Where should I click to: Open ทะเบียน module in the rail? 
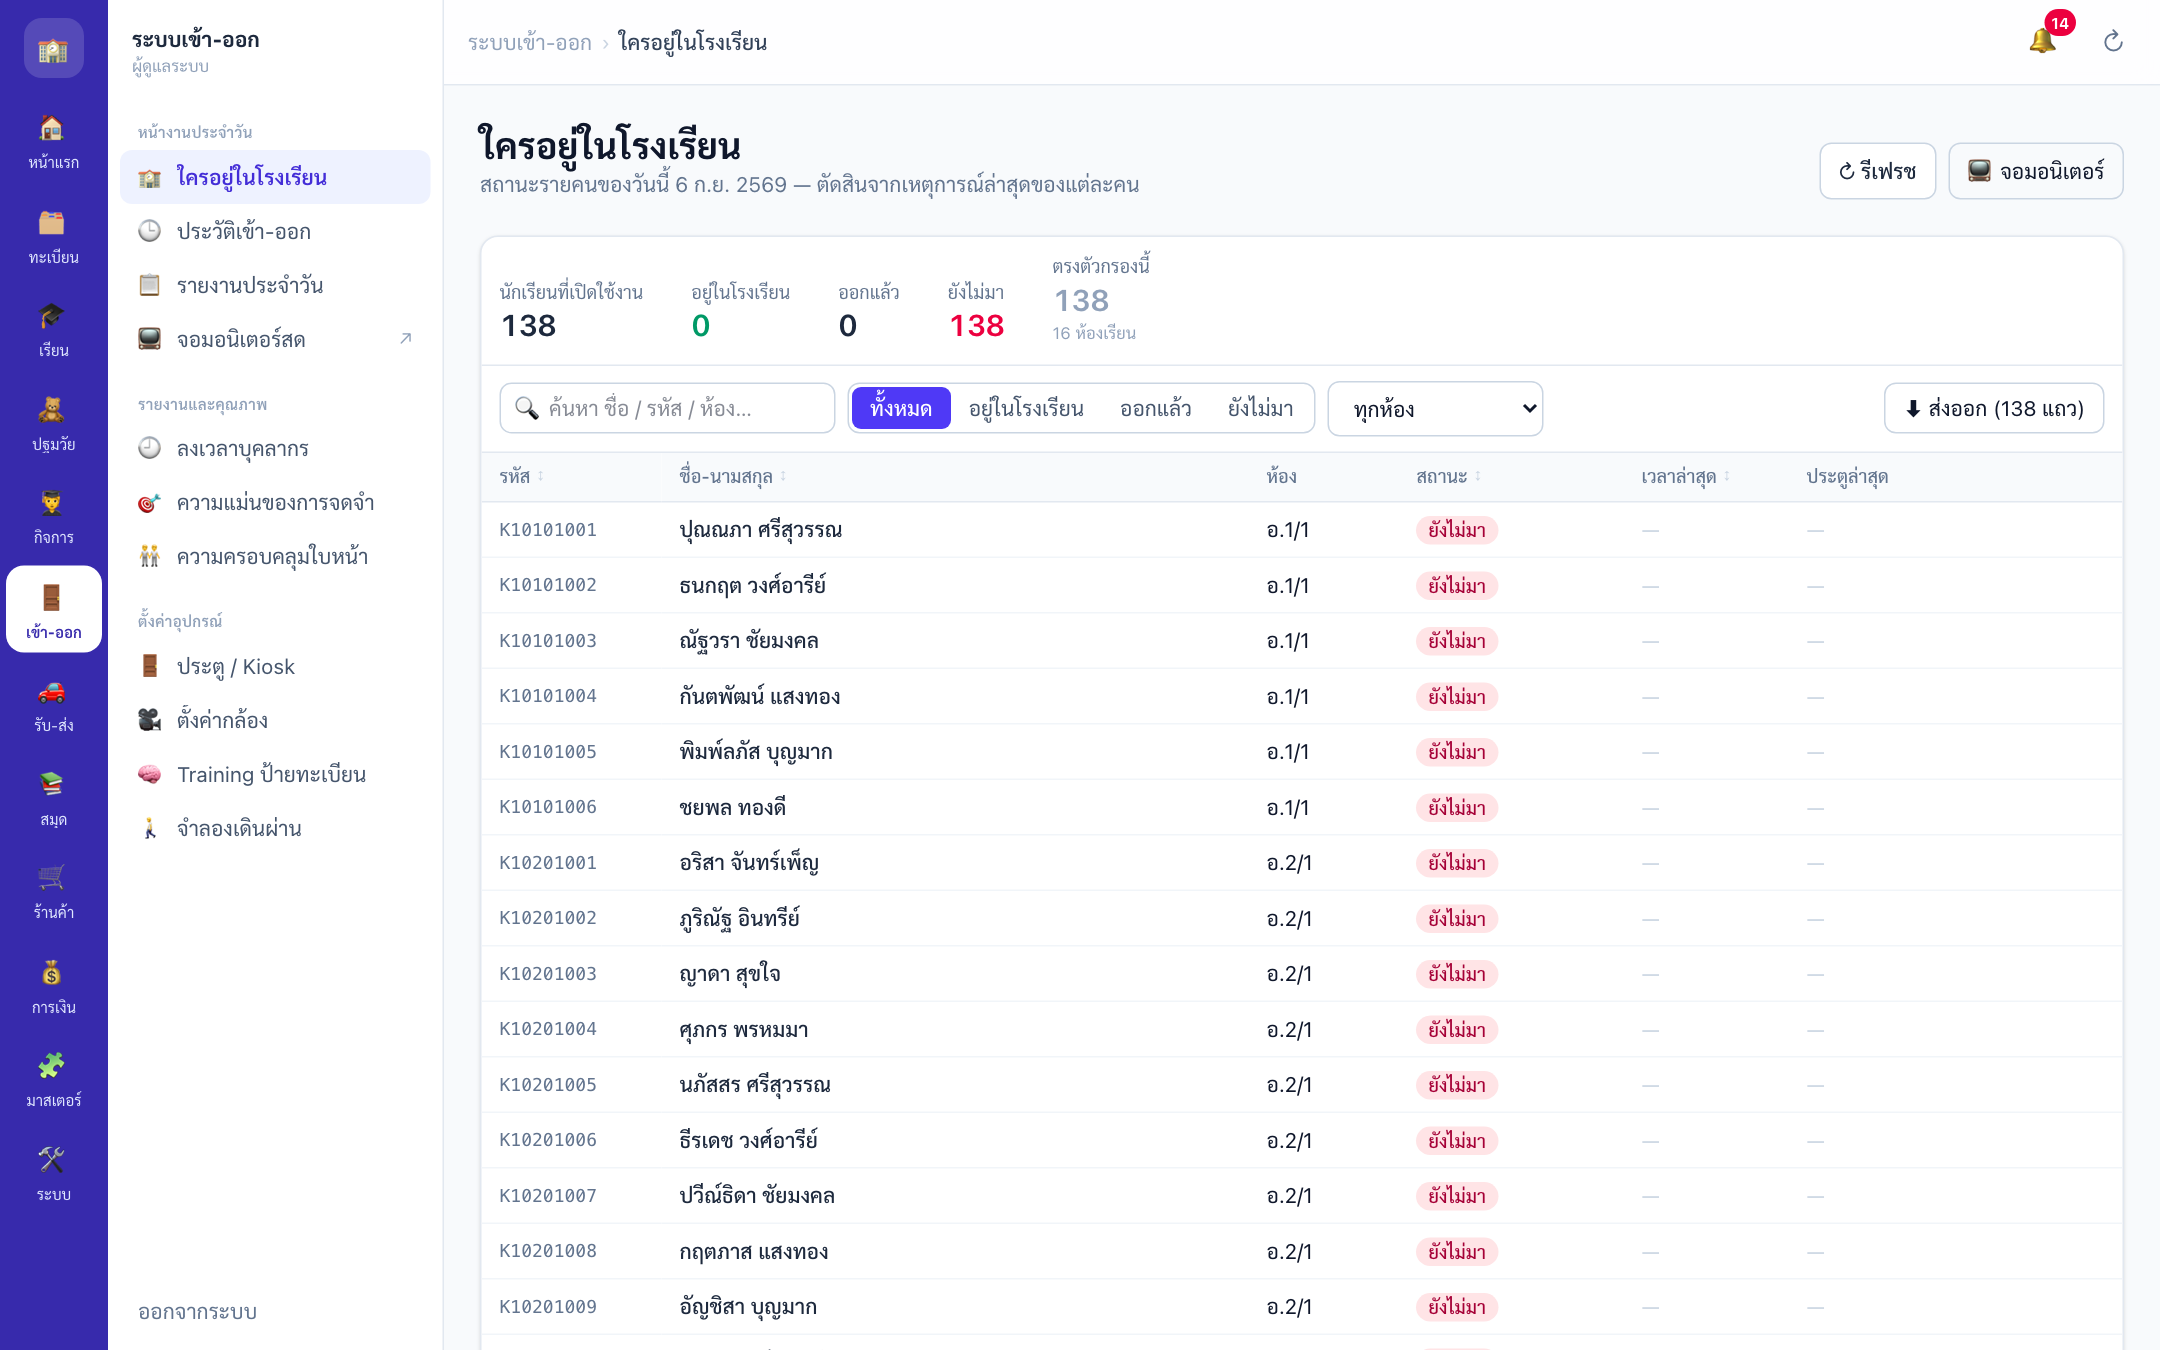click(54, 236)
